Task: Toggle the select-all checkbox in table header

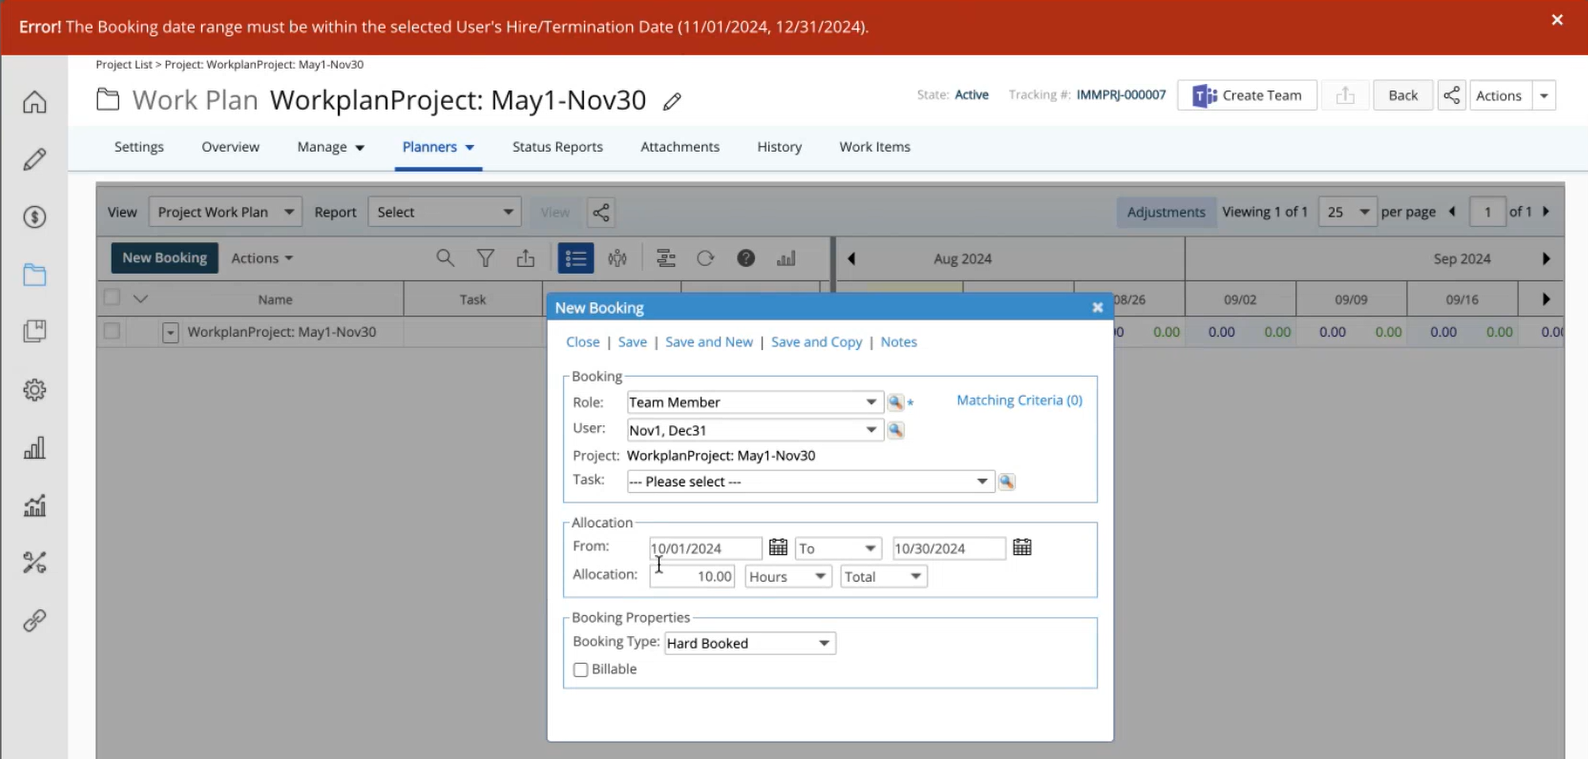Action: coord(112,298)
